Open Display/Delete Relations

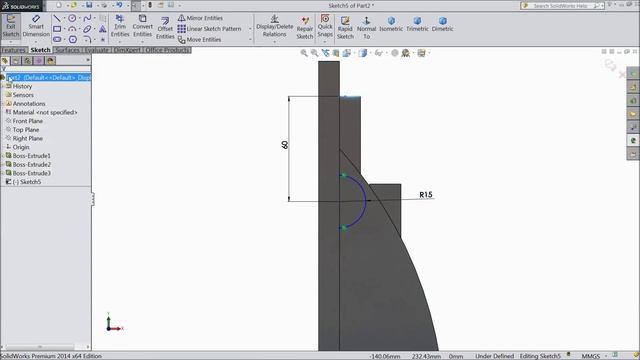274,26
